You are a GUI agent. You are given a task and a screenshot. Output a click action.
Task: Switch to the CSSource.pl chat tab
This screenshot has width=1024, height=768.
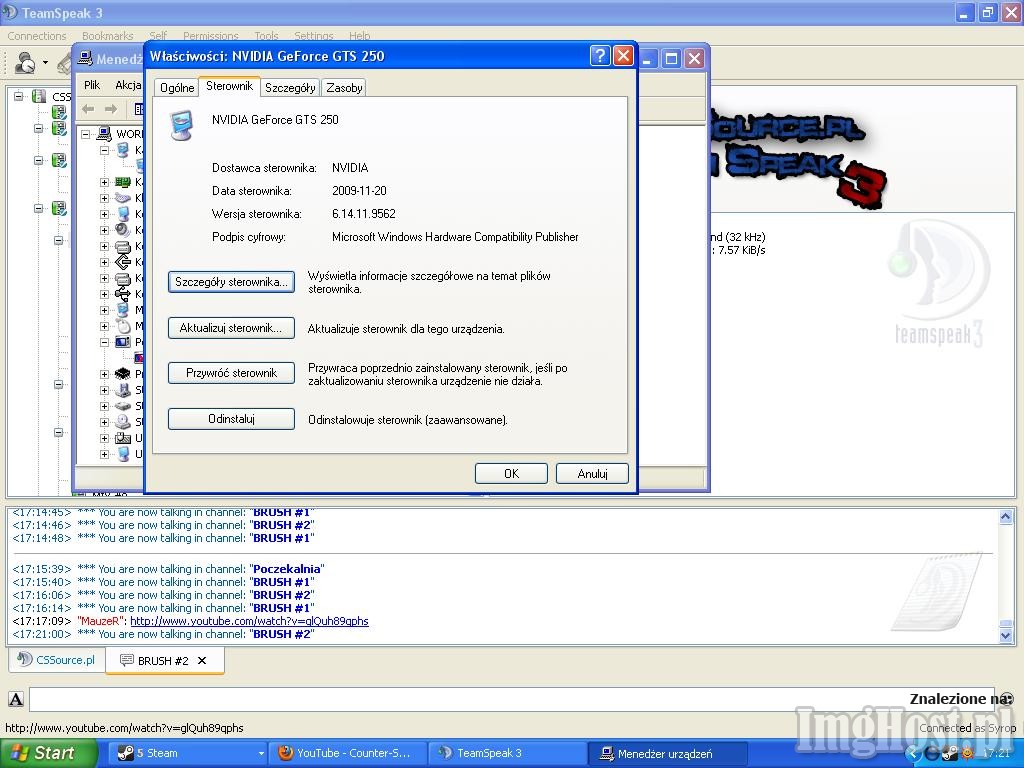point(57,660)
